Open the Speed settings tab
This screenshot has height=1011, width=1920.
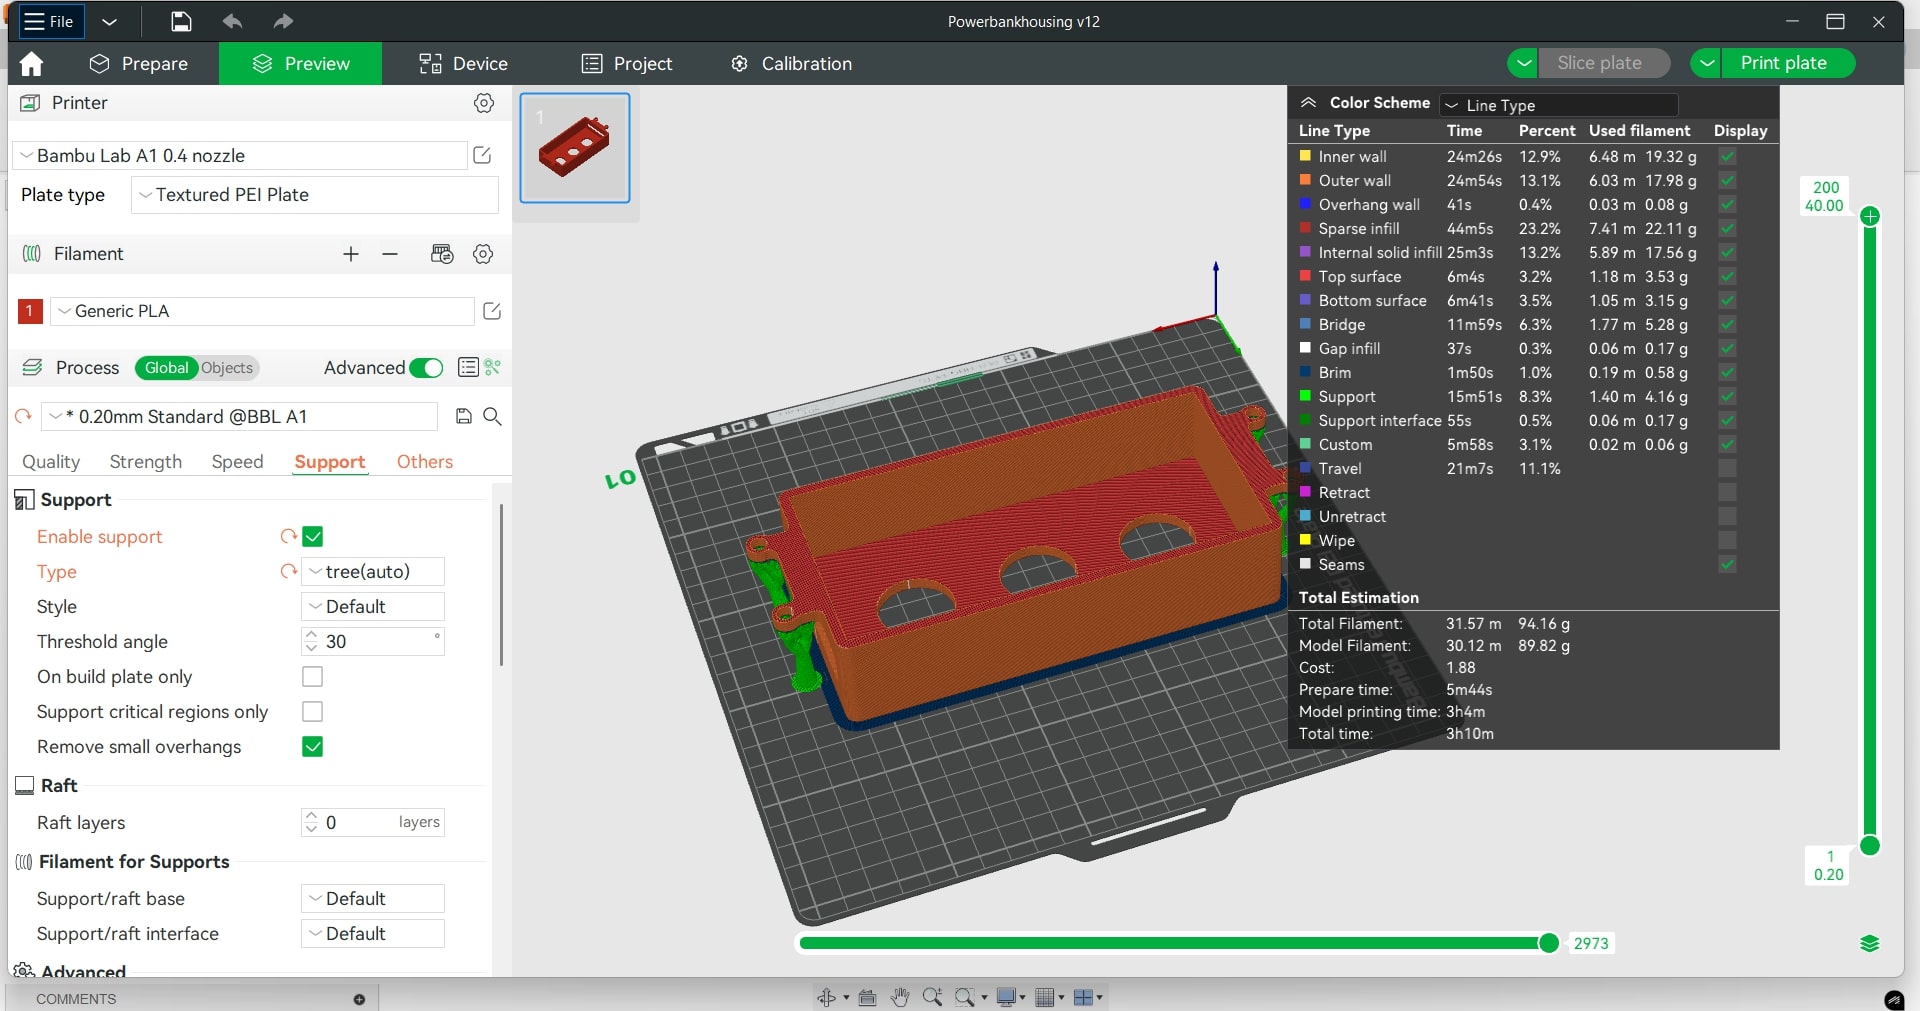coord(238,462)
